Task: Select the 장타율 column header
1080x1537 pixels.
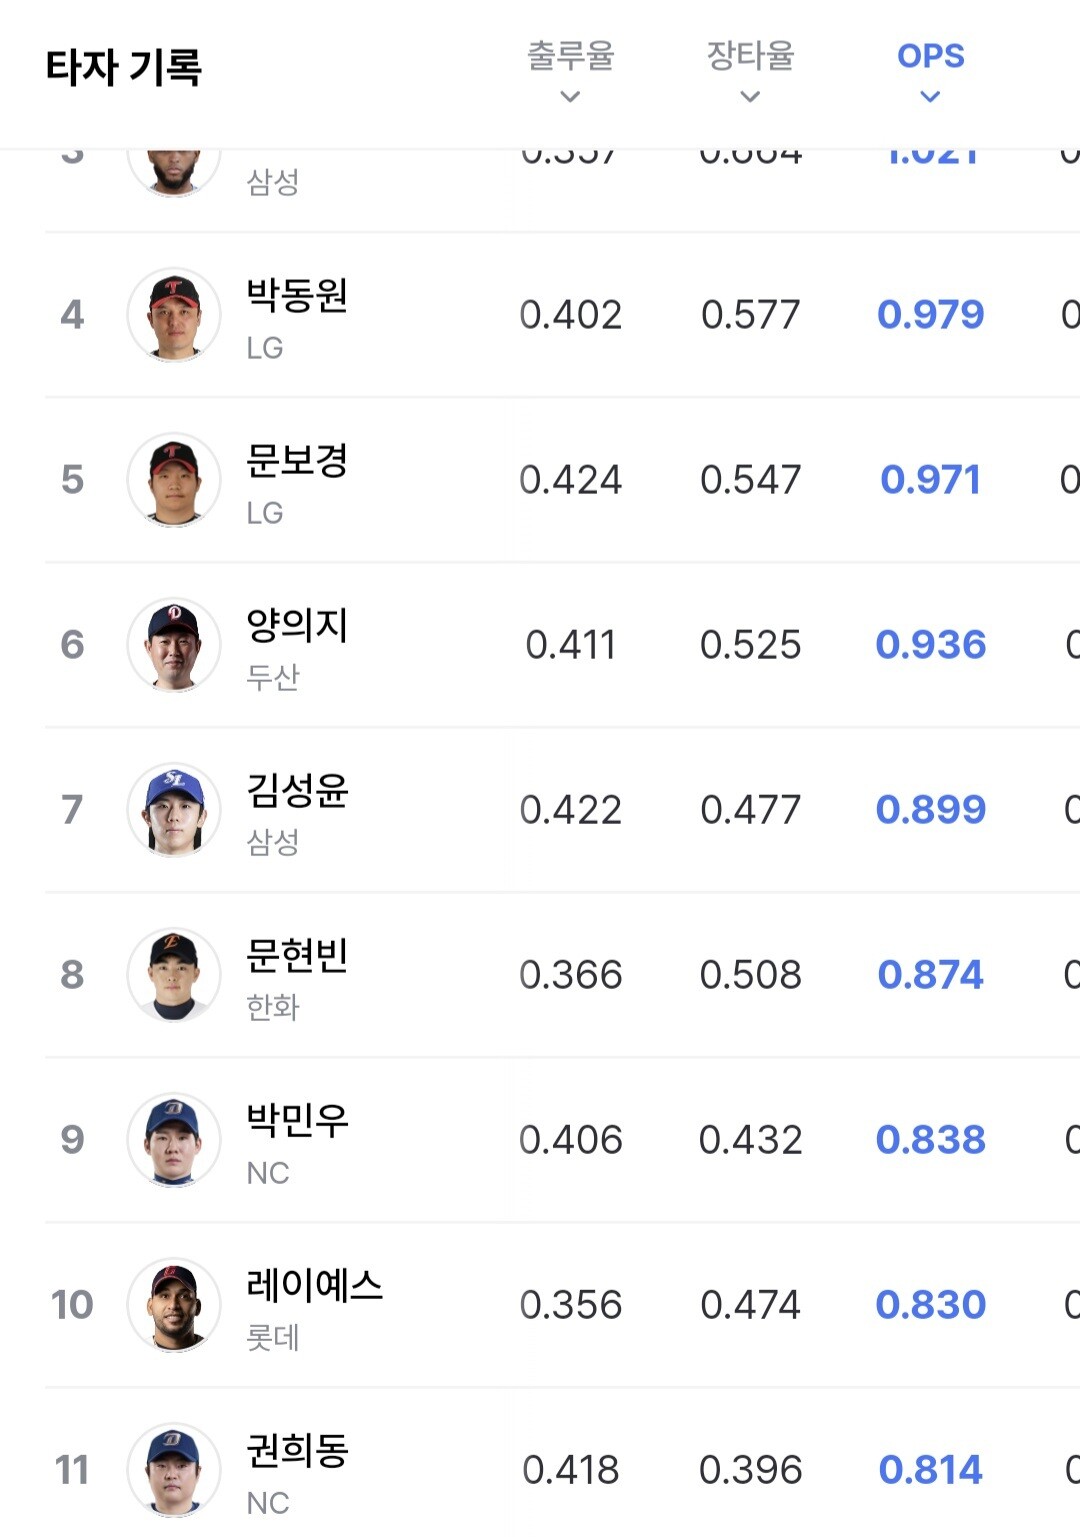Action: click(750, 56)
